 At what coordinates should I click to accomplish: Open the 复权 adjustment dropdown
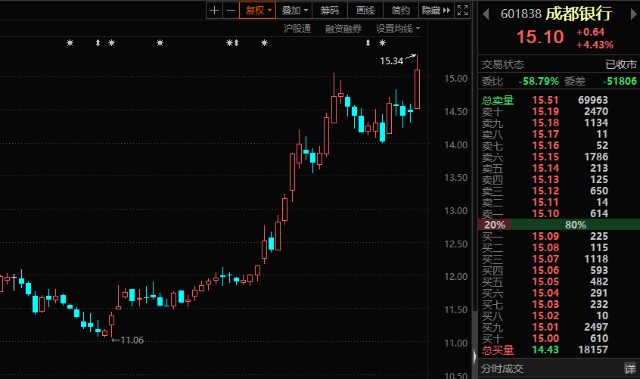(x=258, y=10)
